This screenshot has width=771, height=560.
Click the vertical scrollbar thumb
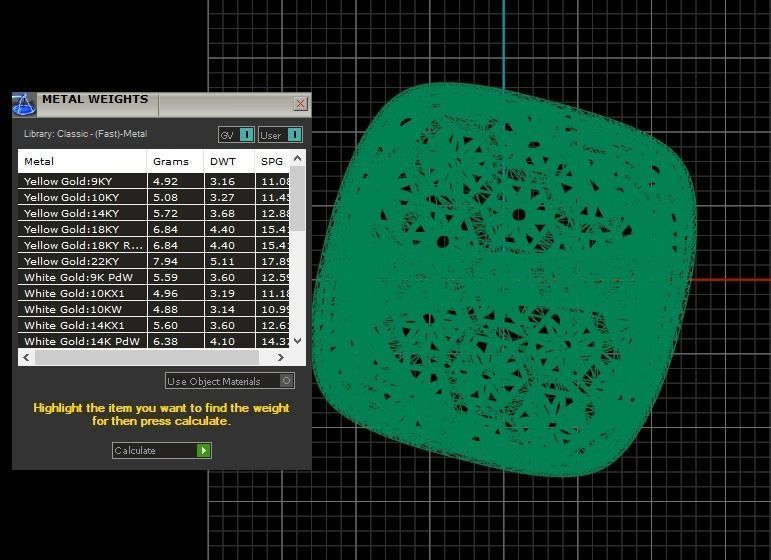[x=297, y=199]
